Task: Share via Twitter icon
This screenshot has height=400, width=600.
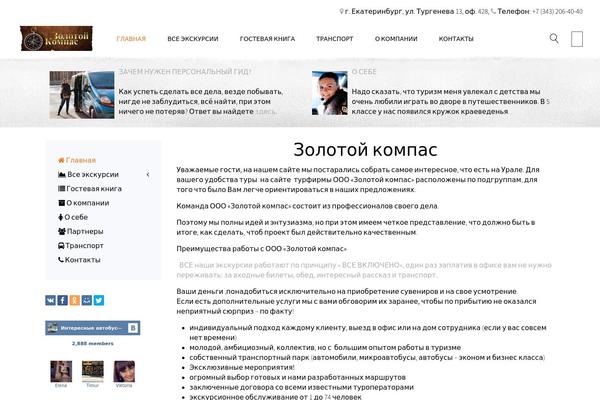Action: point(99,300)
